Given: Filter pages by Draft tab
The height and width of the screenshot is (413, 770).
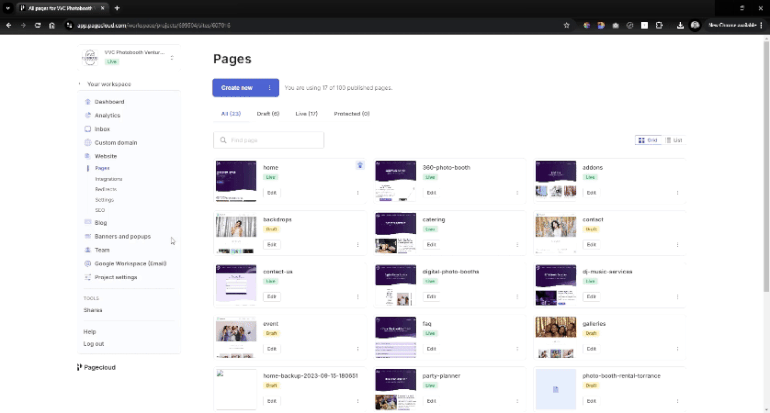Looking at the screenshot, I should [268, 114].
